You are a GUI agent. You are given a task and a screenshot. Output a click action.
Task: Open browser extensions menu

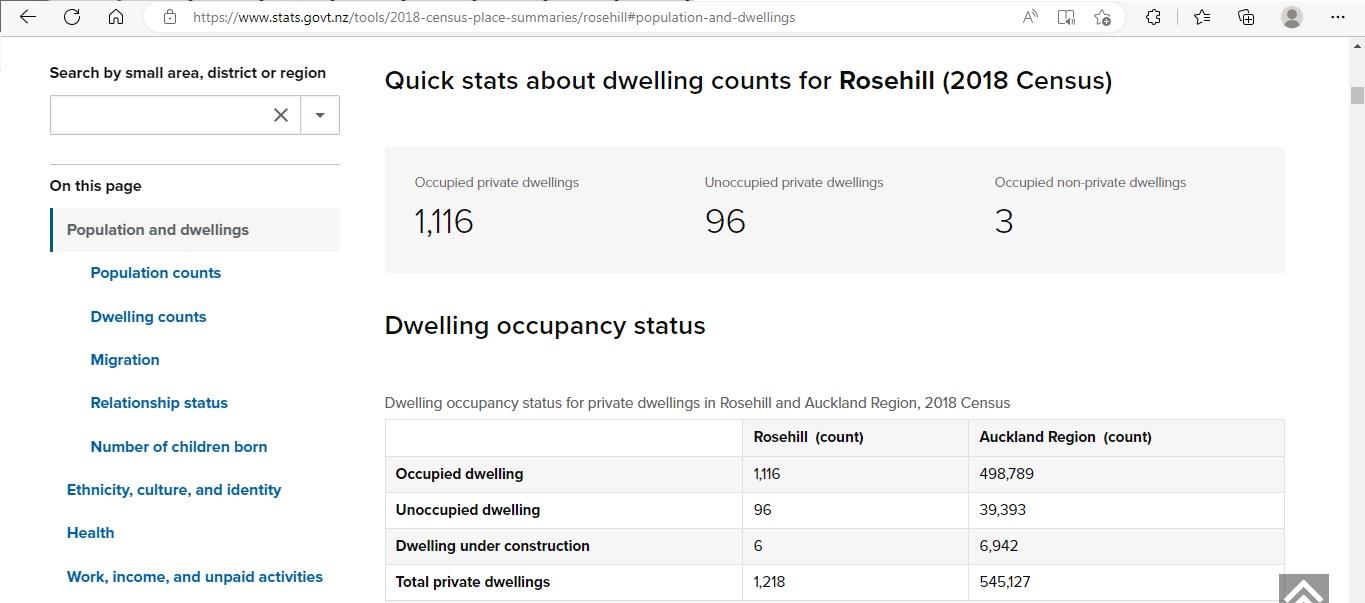pyautogui.click(x=1153, y=17)
